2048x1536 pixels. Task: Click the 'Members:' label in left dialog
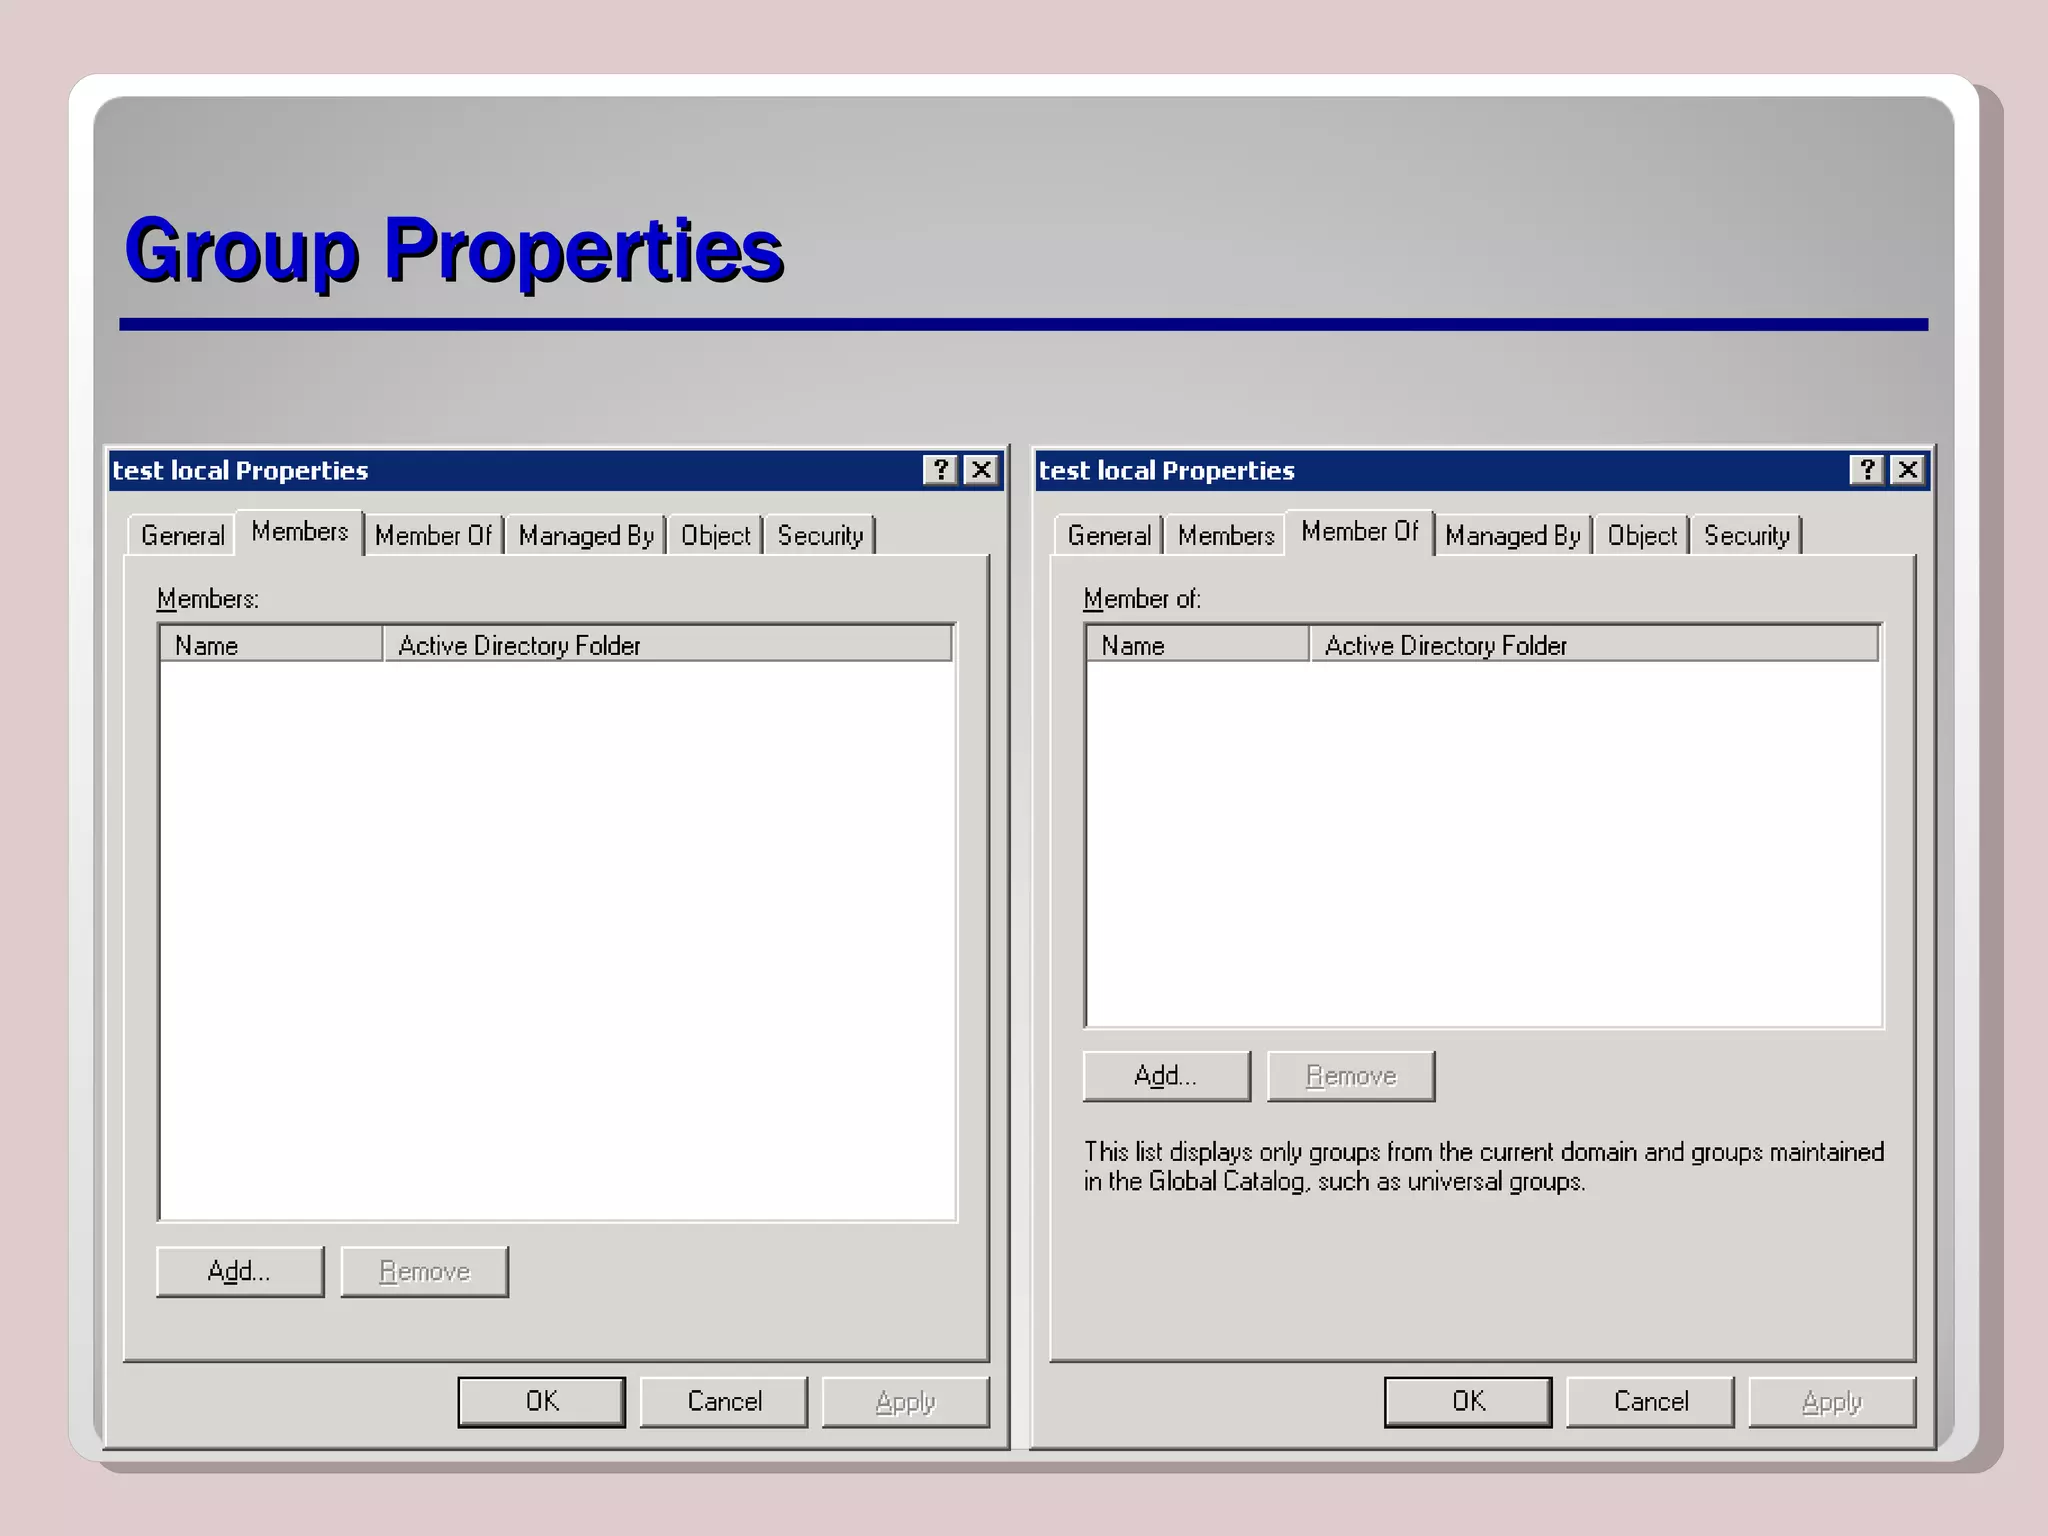208,599
